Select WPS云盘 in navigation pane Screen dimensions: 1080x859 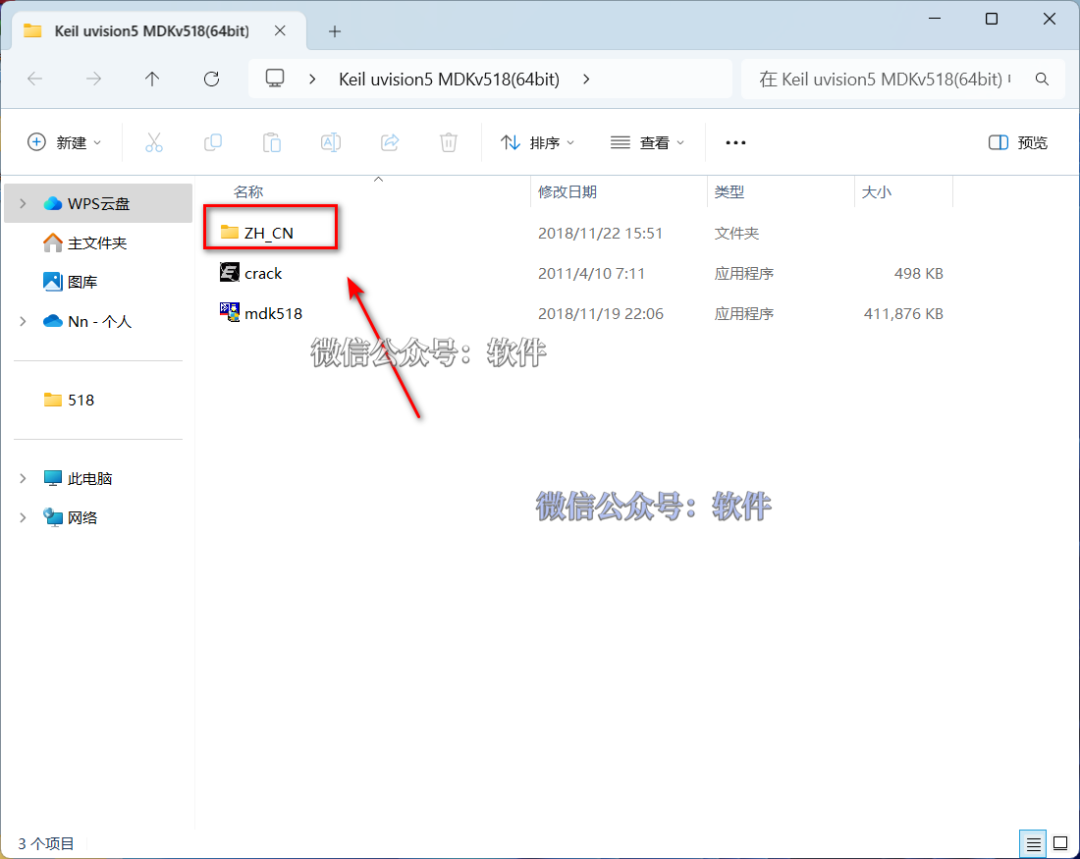tap(98, 203)
